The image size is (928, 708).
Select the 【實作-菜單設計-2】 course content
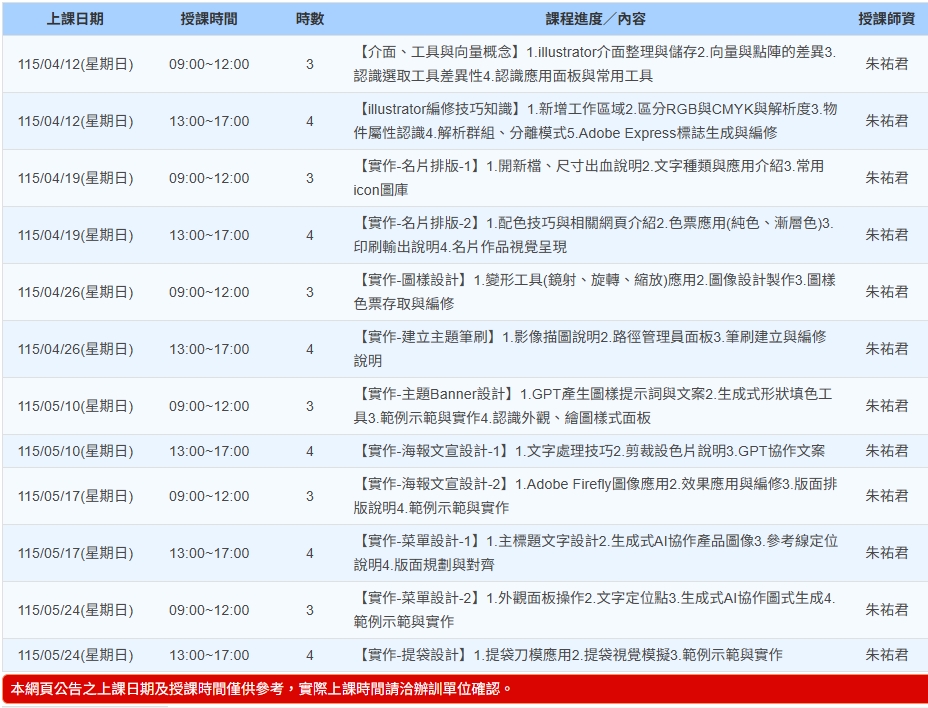[595, 610]
